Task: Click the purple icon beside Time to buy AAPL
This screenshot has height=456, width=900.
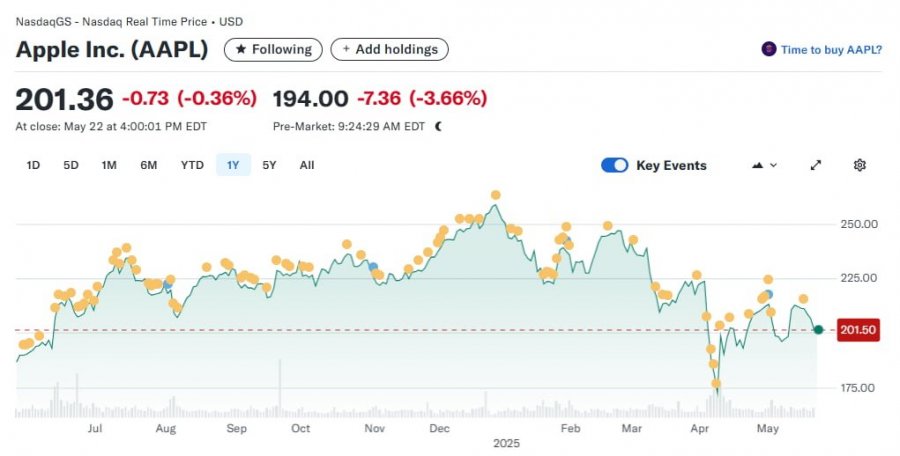Action: [x=769, y=49]
